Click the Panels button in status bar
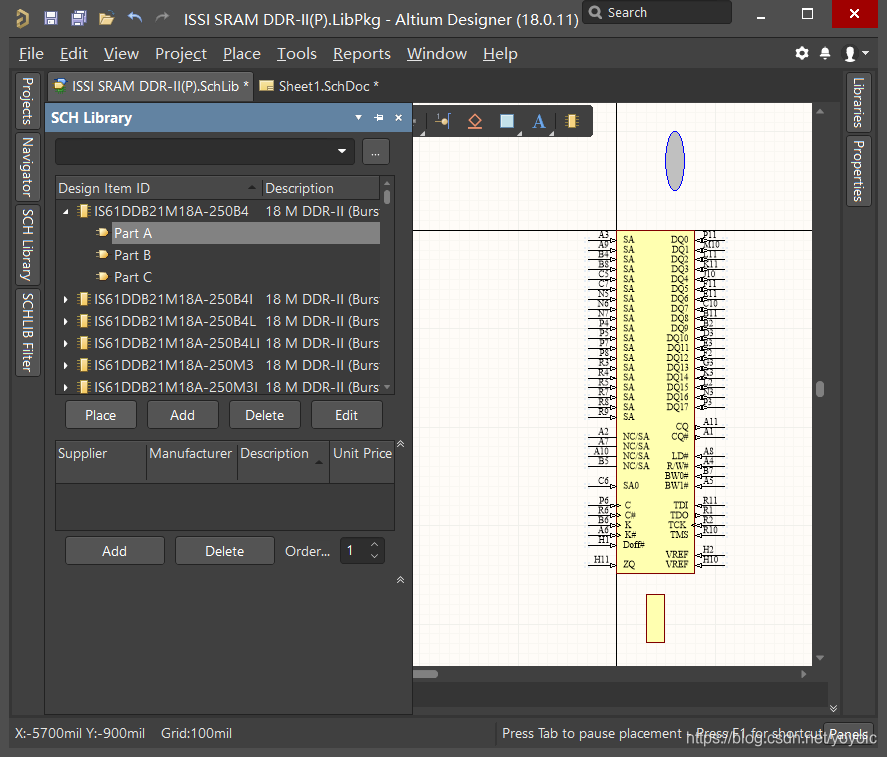This screenshot has height=757, width=887. 849,734
